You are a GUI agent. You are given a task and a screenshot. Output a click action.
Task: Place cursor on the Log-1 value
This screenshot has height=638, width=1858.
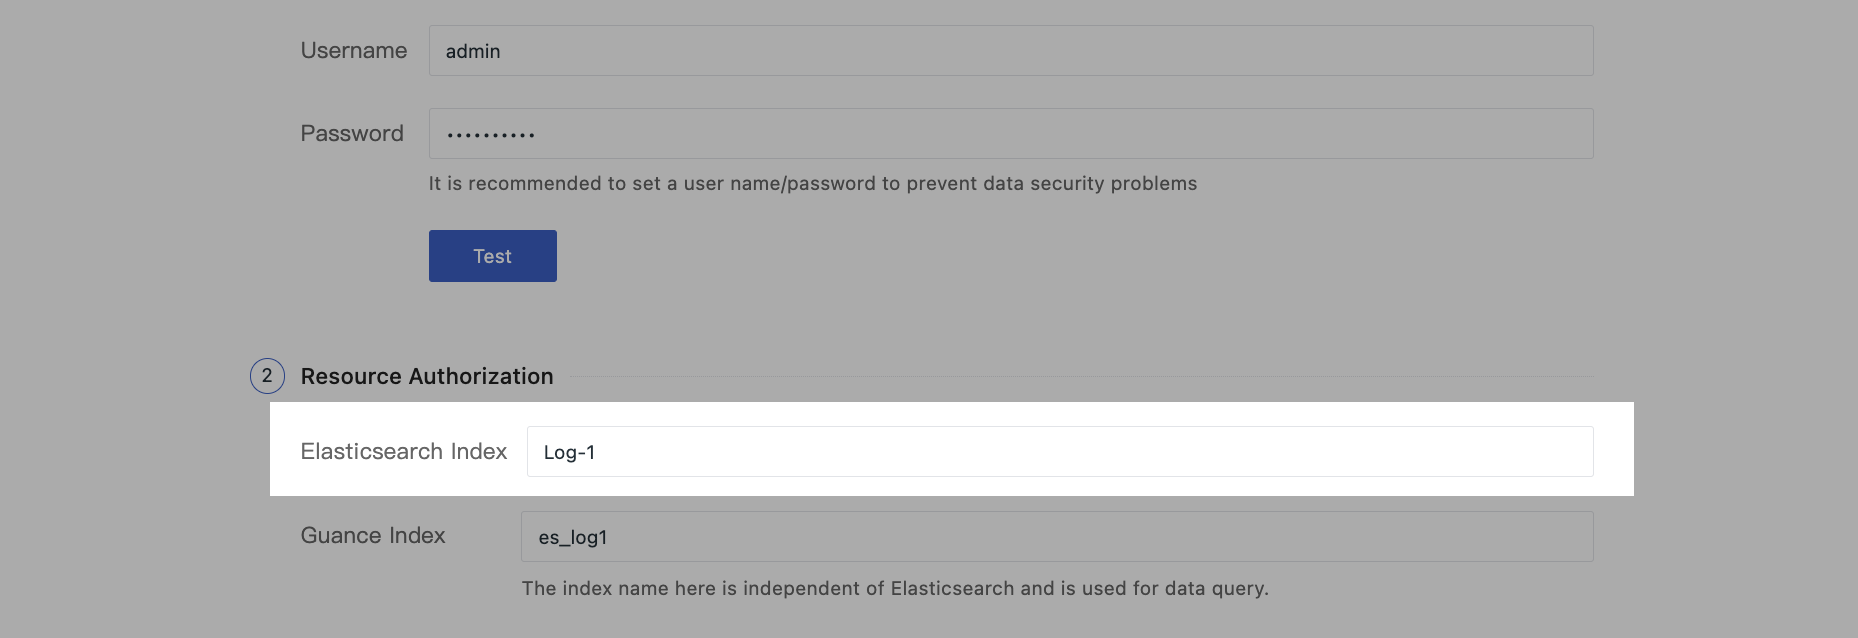tap(569, 453)
